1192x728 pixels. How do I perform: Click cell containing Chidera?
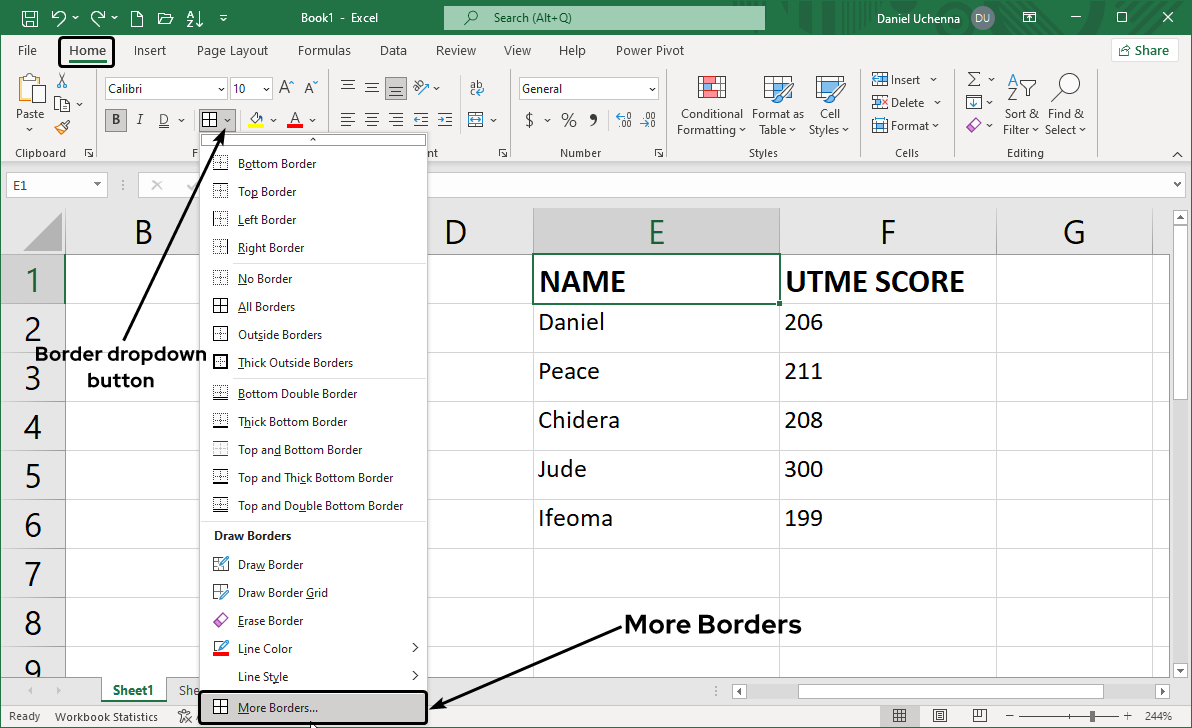[x=655, y=421]
